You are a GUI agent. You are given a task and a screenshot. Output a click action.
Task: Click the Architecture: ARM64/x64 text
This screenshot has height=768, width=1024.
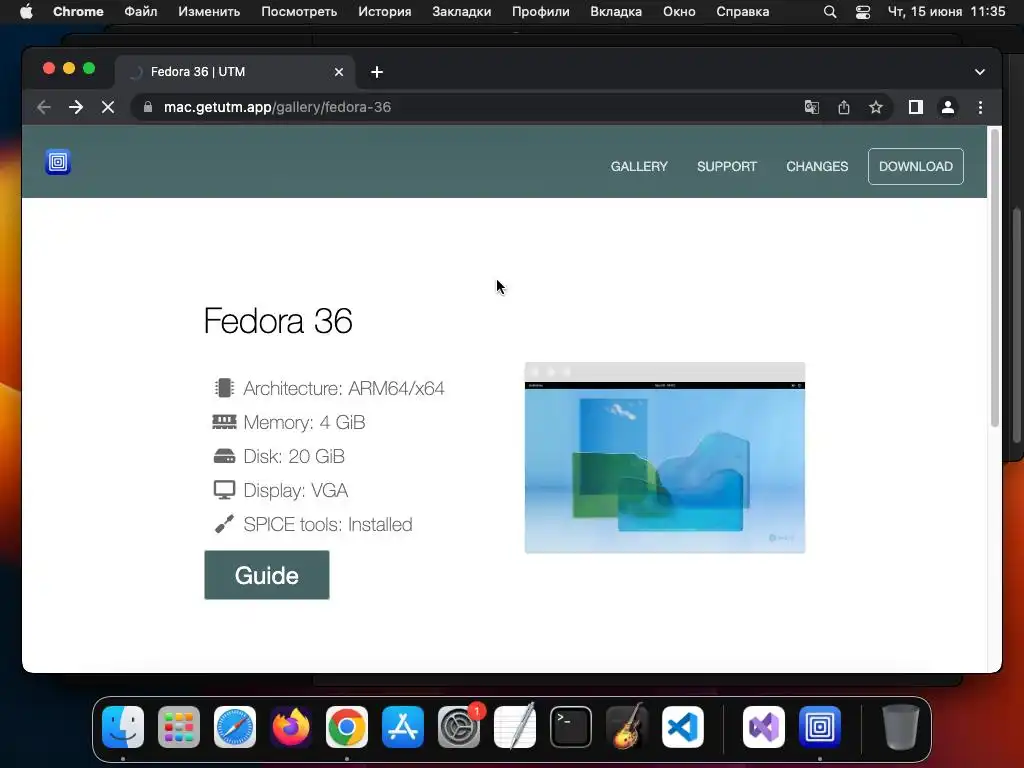344,389
